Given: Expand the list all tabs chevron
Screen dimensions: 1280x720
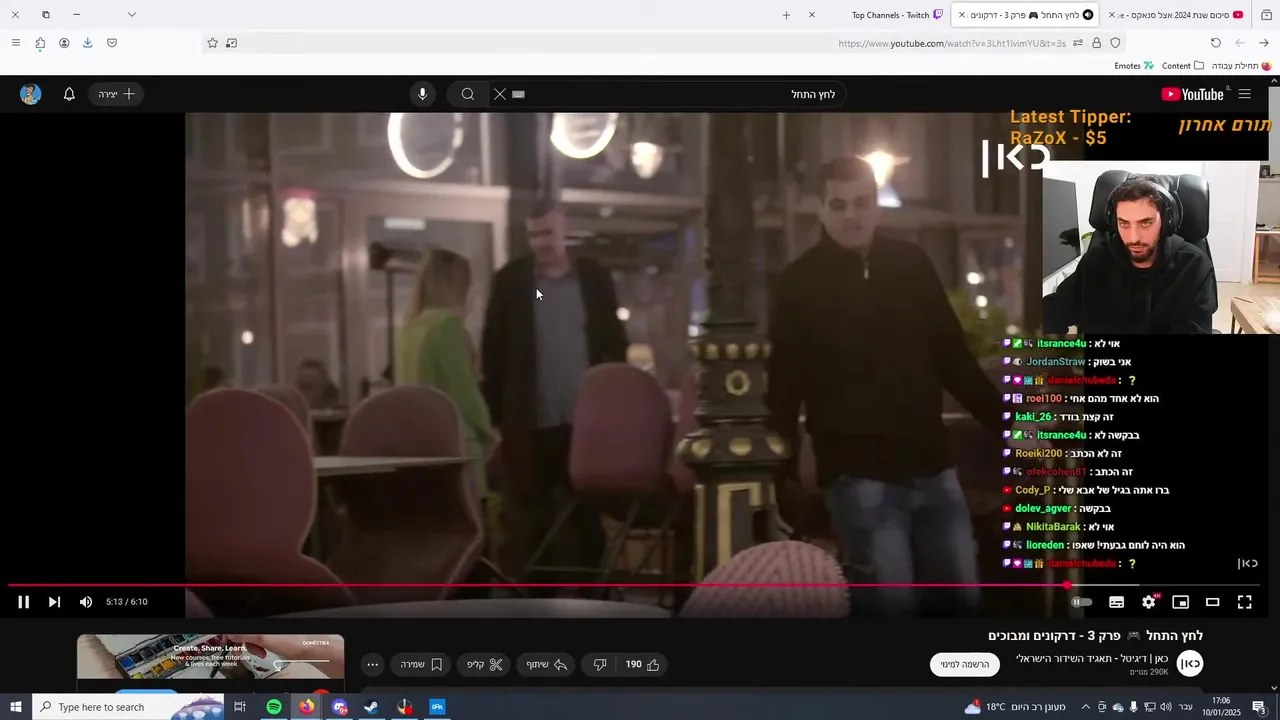Looking at the screenshot, I should [131, 15].
